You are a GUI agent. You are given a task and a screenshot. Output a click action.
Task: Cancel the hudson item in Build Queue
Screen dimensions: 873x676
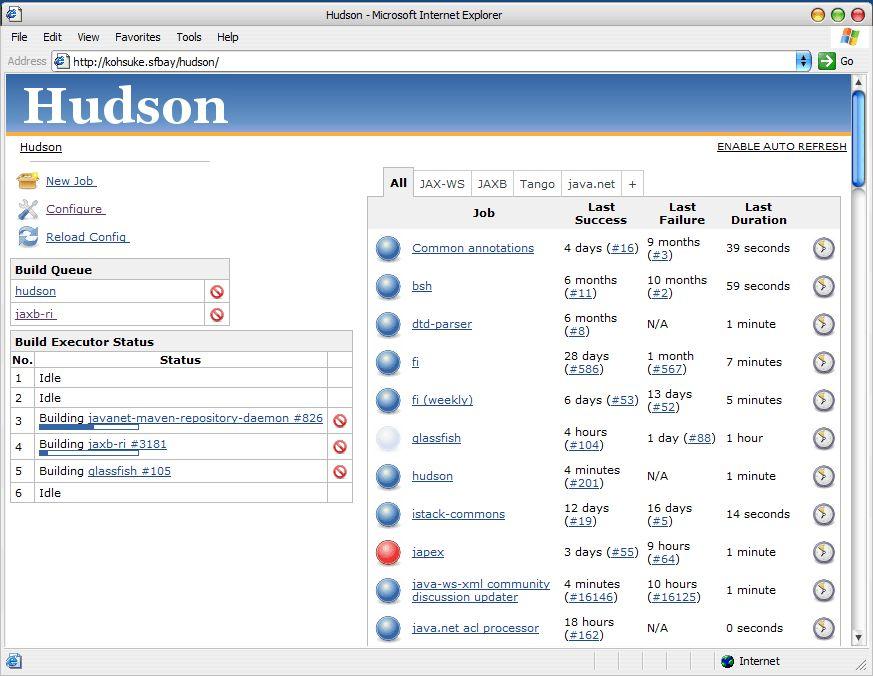pos(217,291)
